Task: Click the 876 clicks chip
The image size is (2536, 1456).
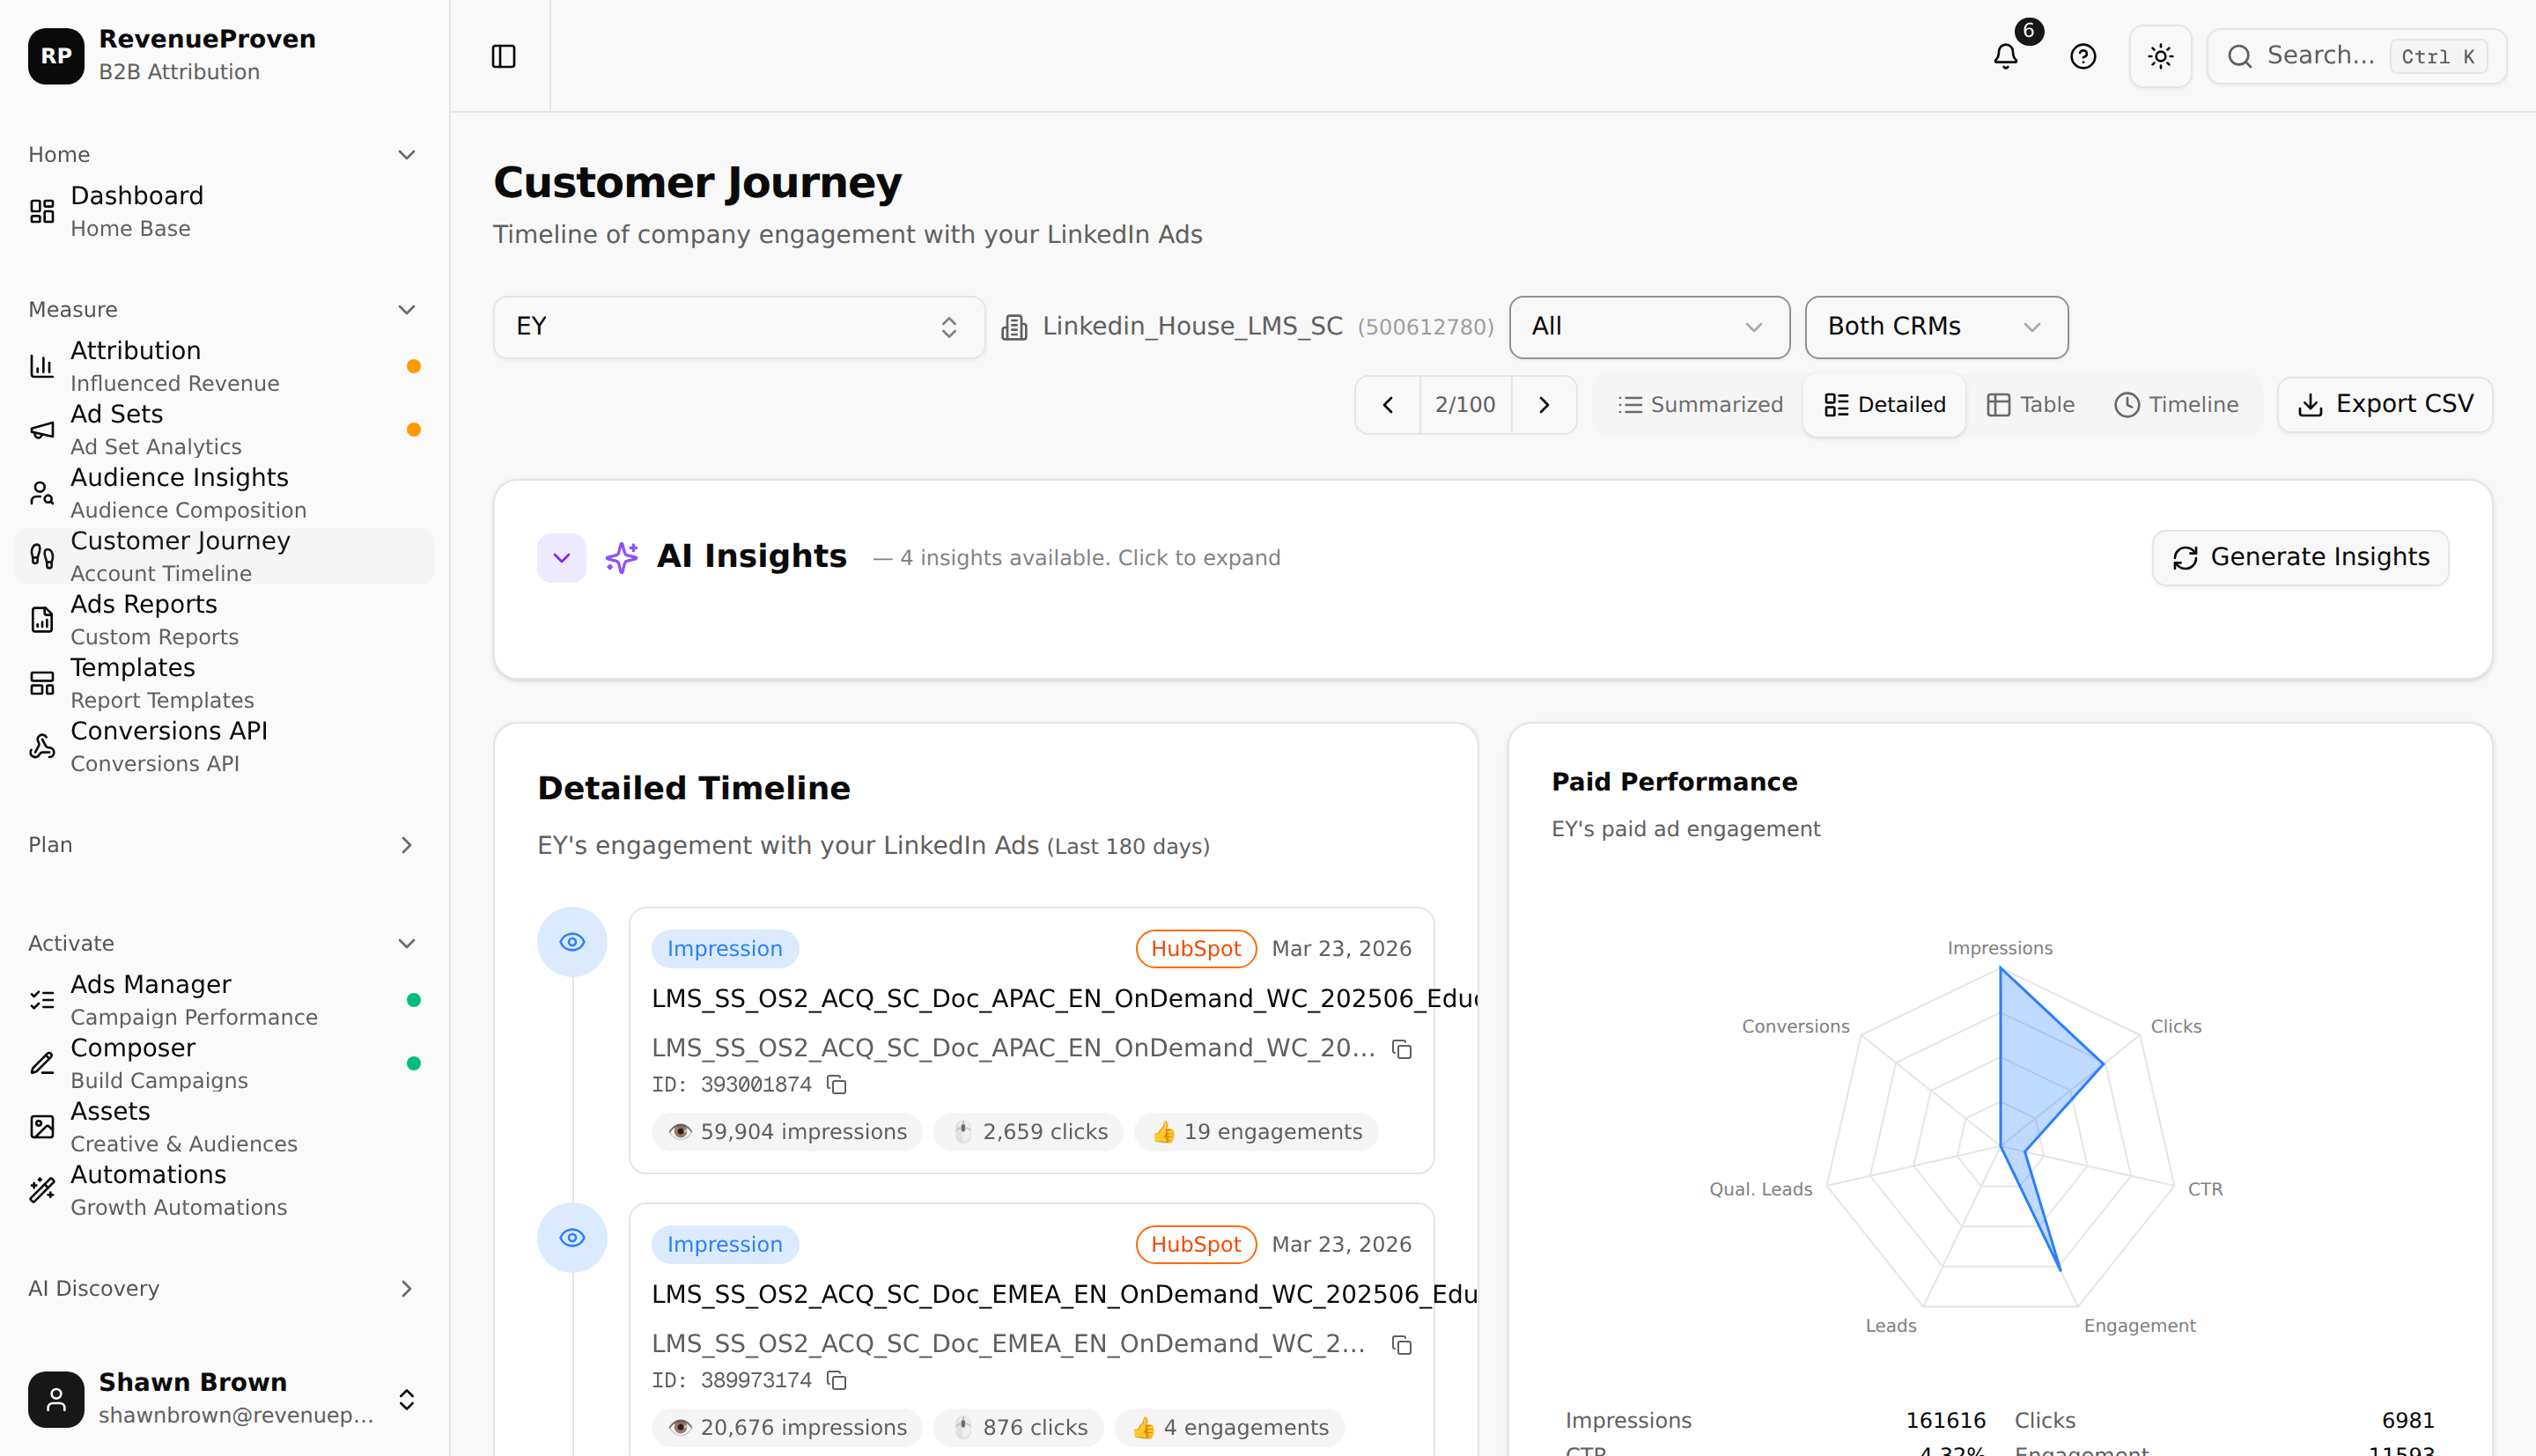Action: click(x=1018, y=1428)
